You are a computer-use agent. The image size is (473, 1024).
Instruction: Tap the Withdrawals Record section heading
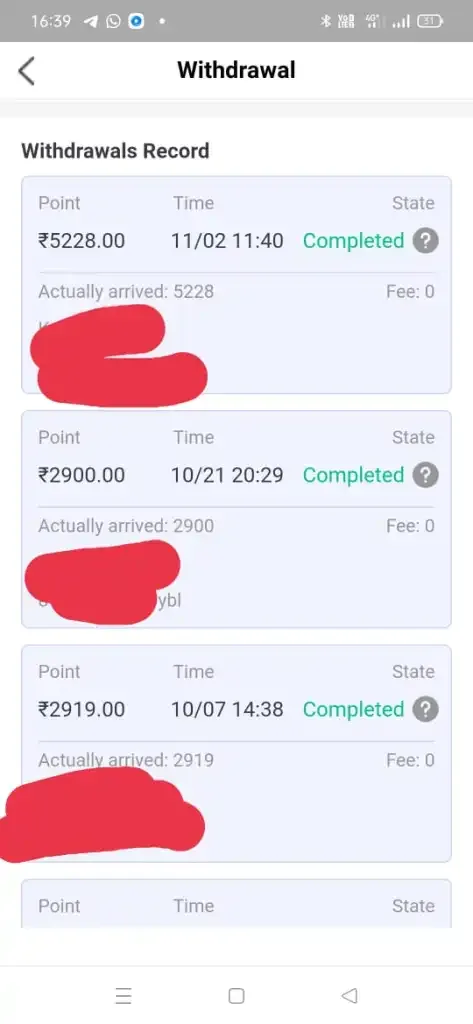click(x=116, y=151)
